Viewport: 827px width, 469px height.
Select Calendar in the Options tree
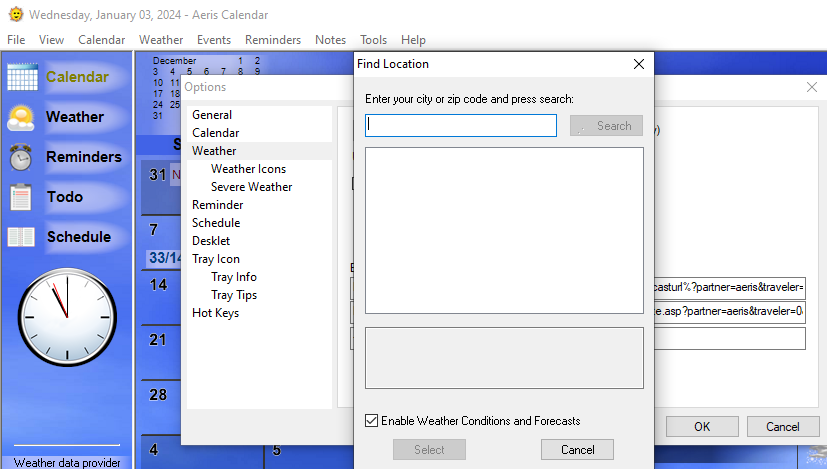tap(215, 132)
